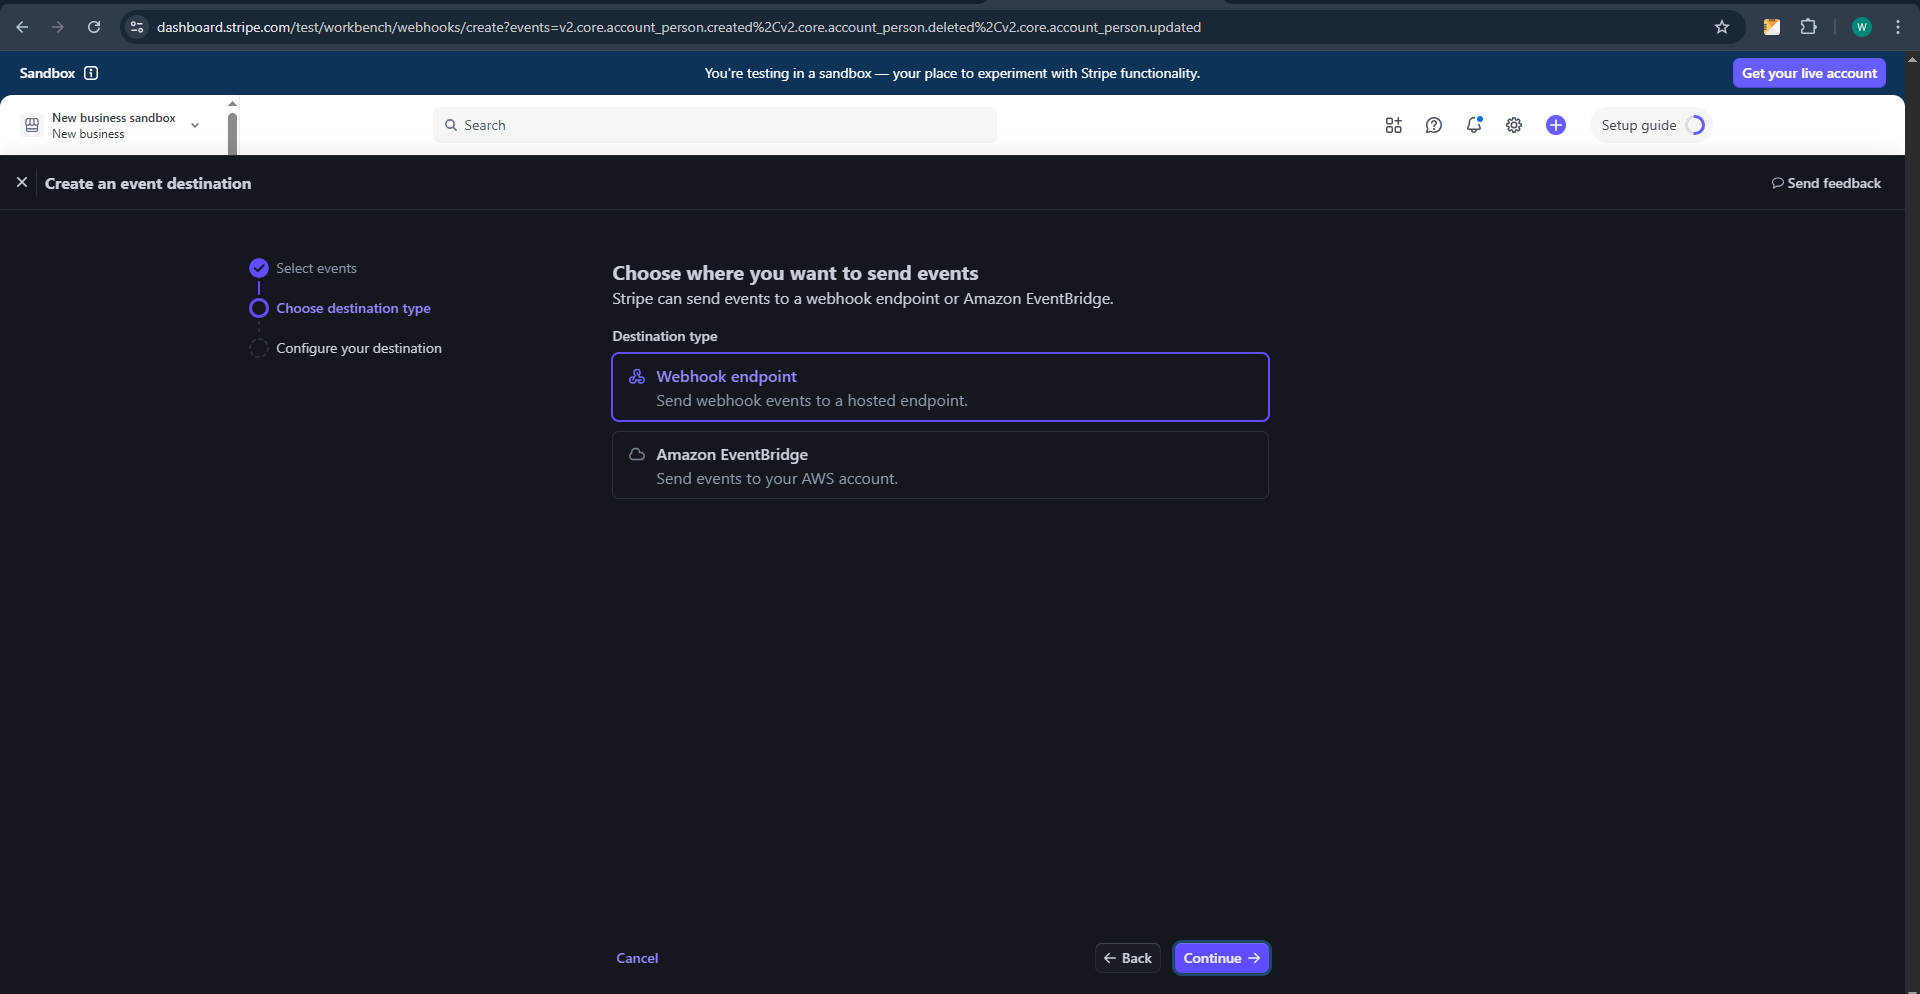
Task: Reload the Stripe dashboard page
Action: [x=94, y=27]
